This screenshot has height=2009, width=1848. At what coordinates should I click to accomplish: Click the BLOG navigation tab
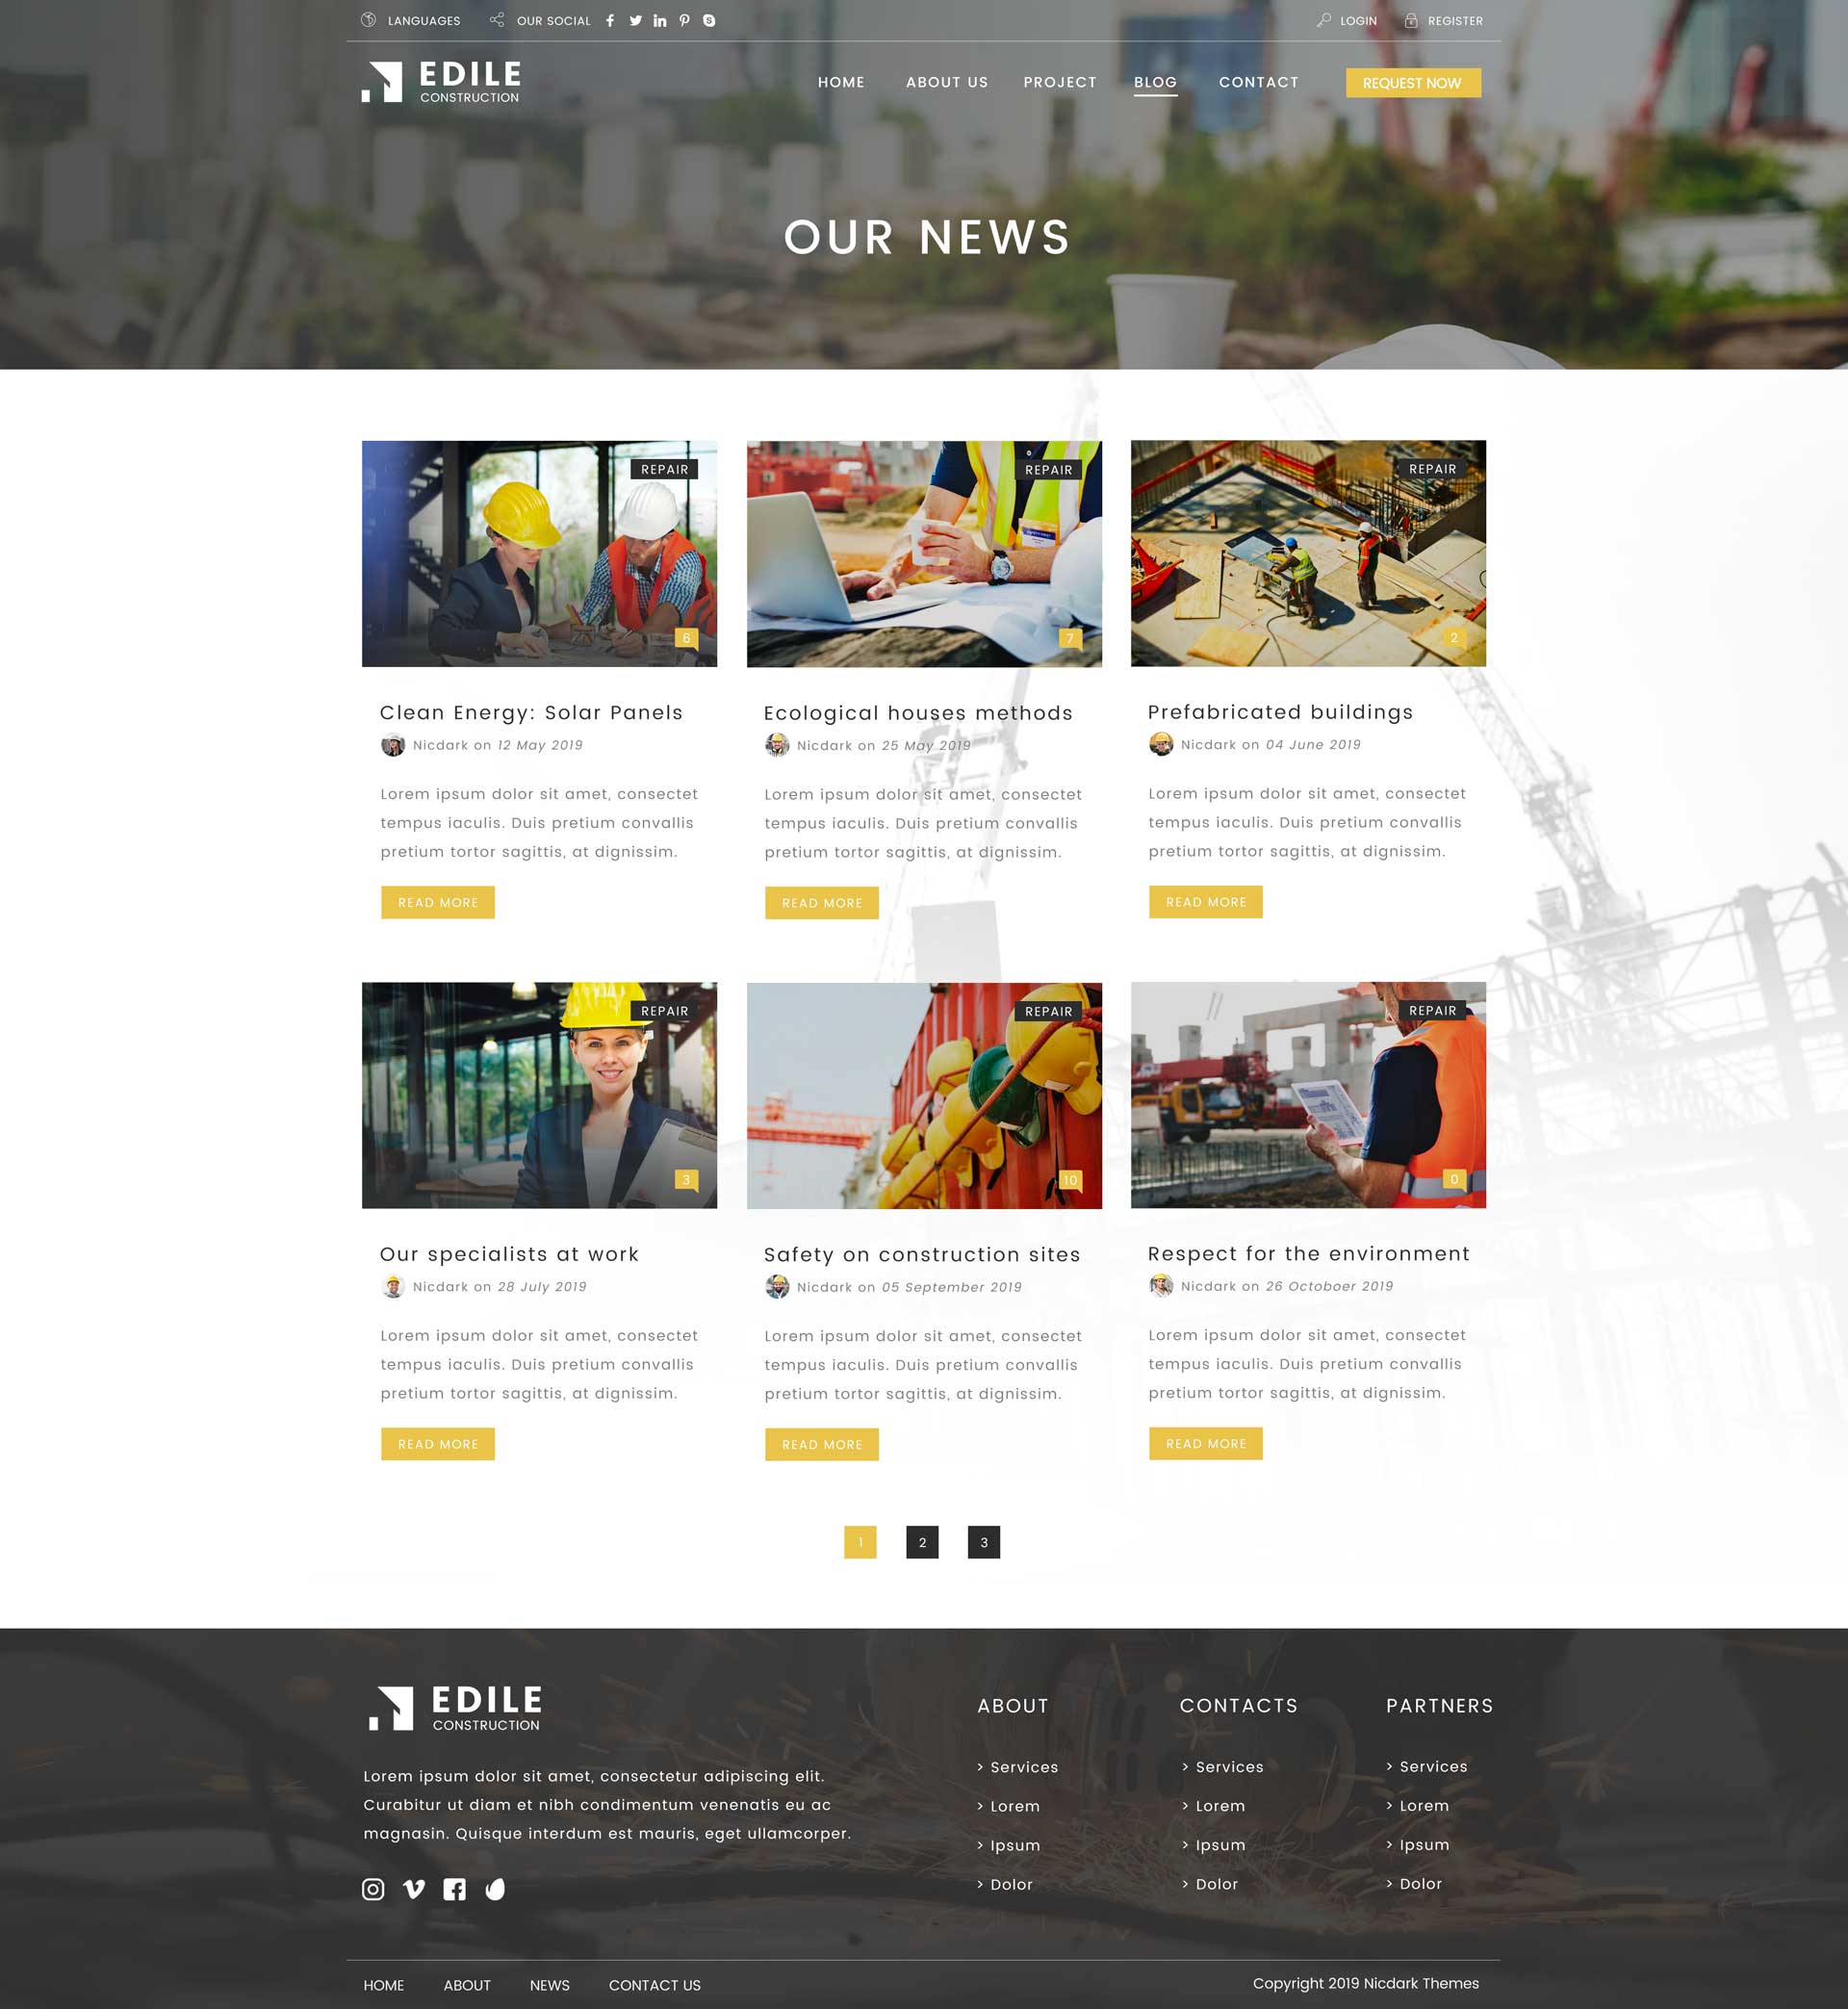(1155, 82)
